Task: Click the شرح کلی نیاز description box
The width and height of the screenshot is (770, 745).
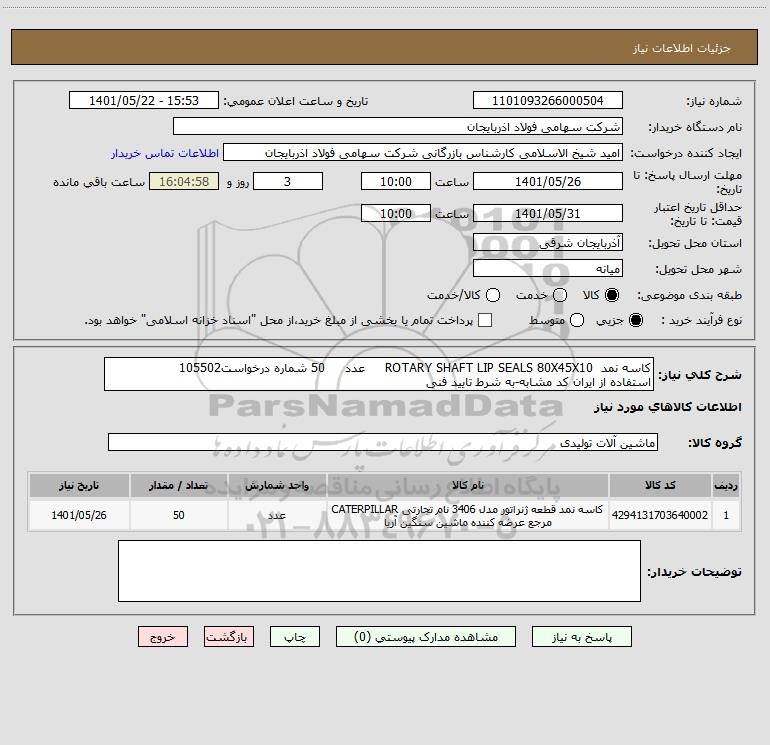Action: [379, 374]
